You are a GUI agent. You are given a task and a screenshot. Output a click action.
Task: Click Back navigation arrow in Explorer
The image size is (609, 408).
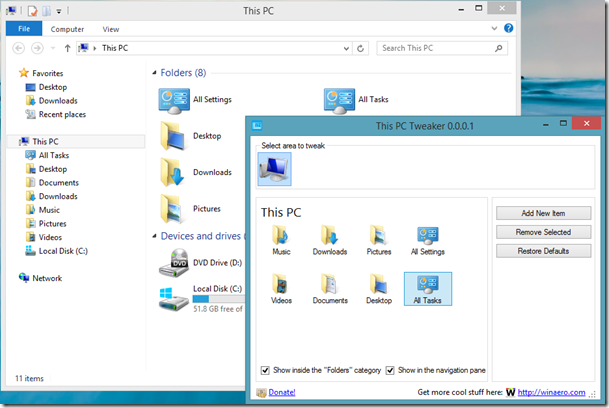[x=19, y=48]
